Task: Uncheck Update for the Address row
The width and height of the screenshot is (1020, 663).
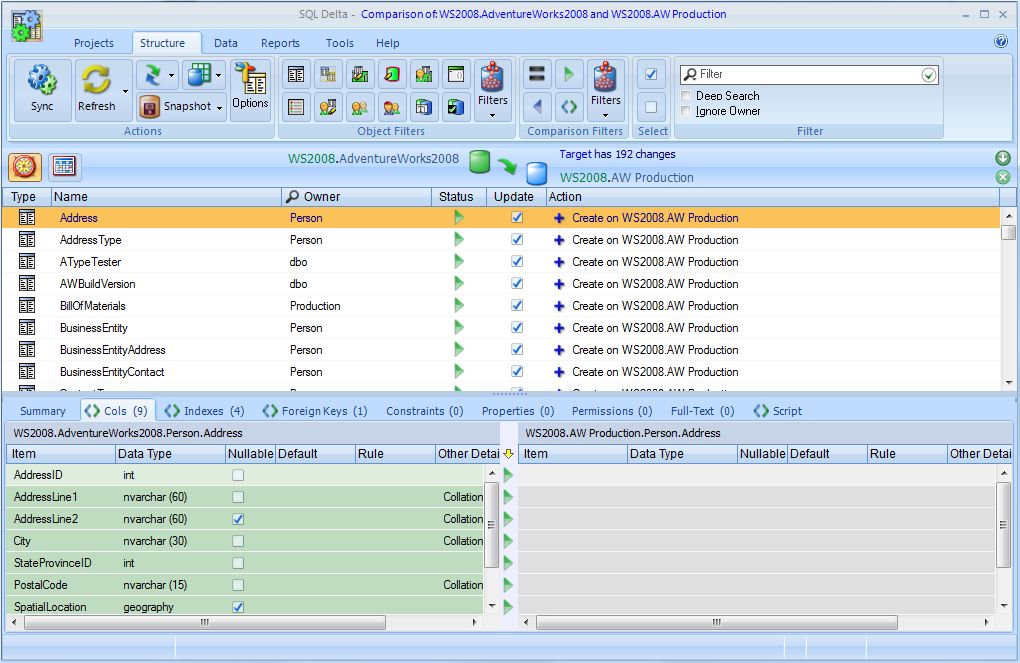Action: point(517,217)
